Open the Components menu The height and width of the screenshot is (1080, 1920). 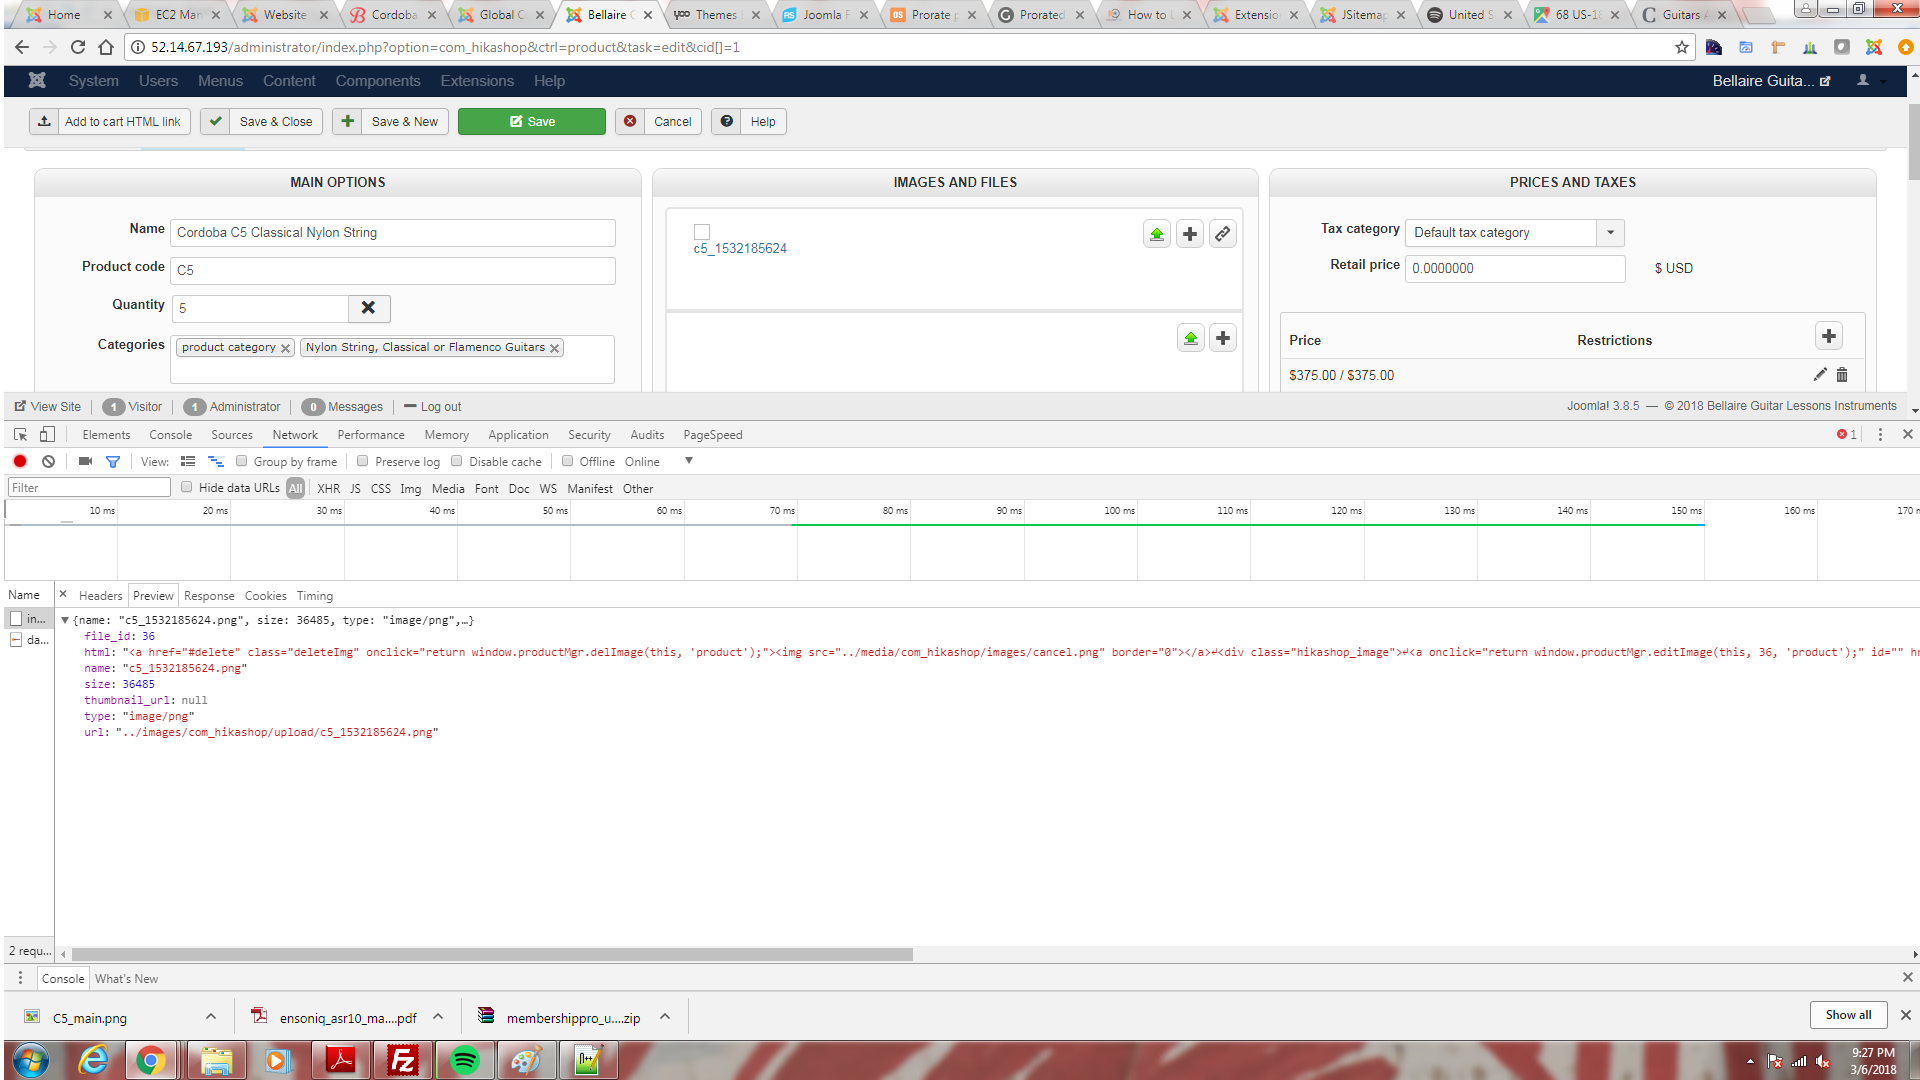[377, 81]
